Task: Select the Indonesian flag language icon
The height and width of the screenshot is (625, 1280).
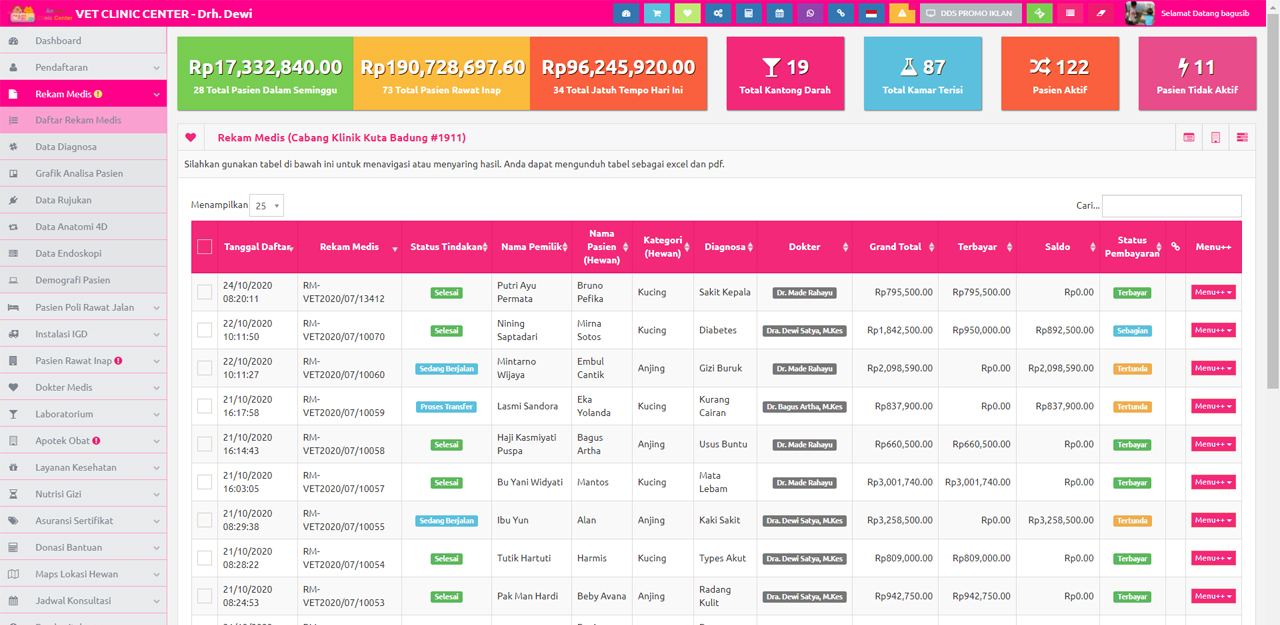Action: [x=871, y=13]
